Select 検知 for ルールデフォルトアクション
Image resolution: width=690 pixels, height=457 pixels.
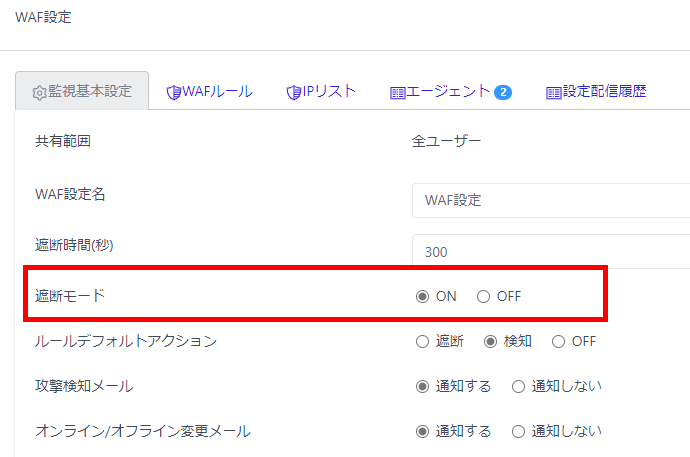click(x=491, y=341)
